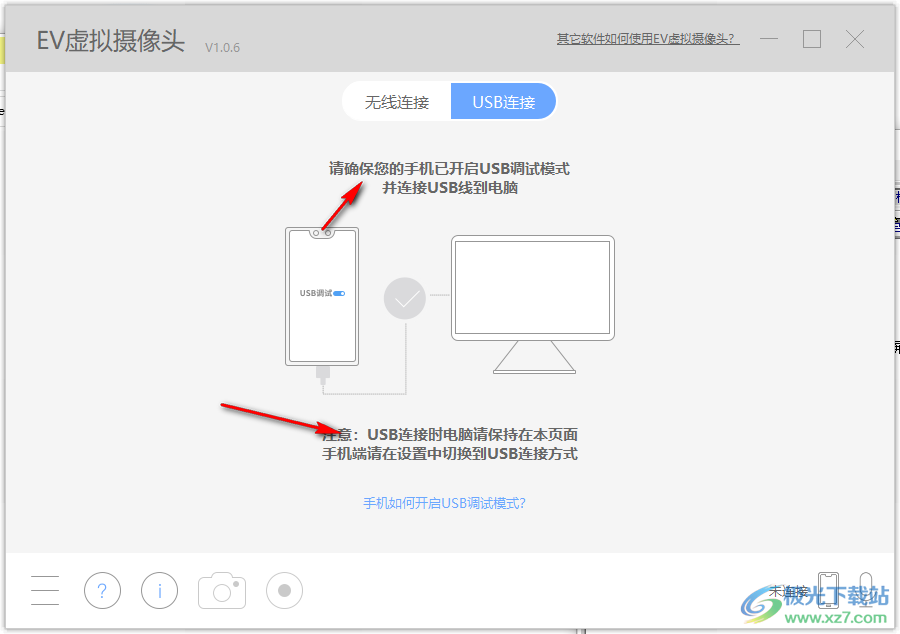Image resolution: width=900 pixels, height=634 pixels.
Task: Click the phone illustration in the center
Action: click(321, 295)
